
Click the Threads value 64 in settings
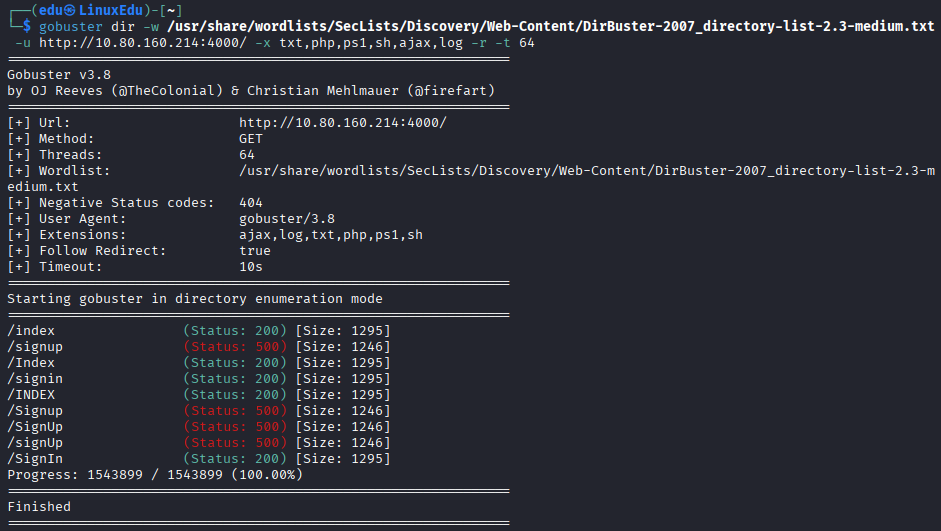[247, 155]
